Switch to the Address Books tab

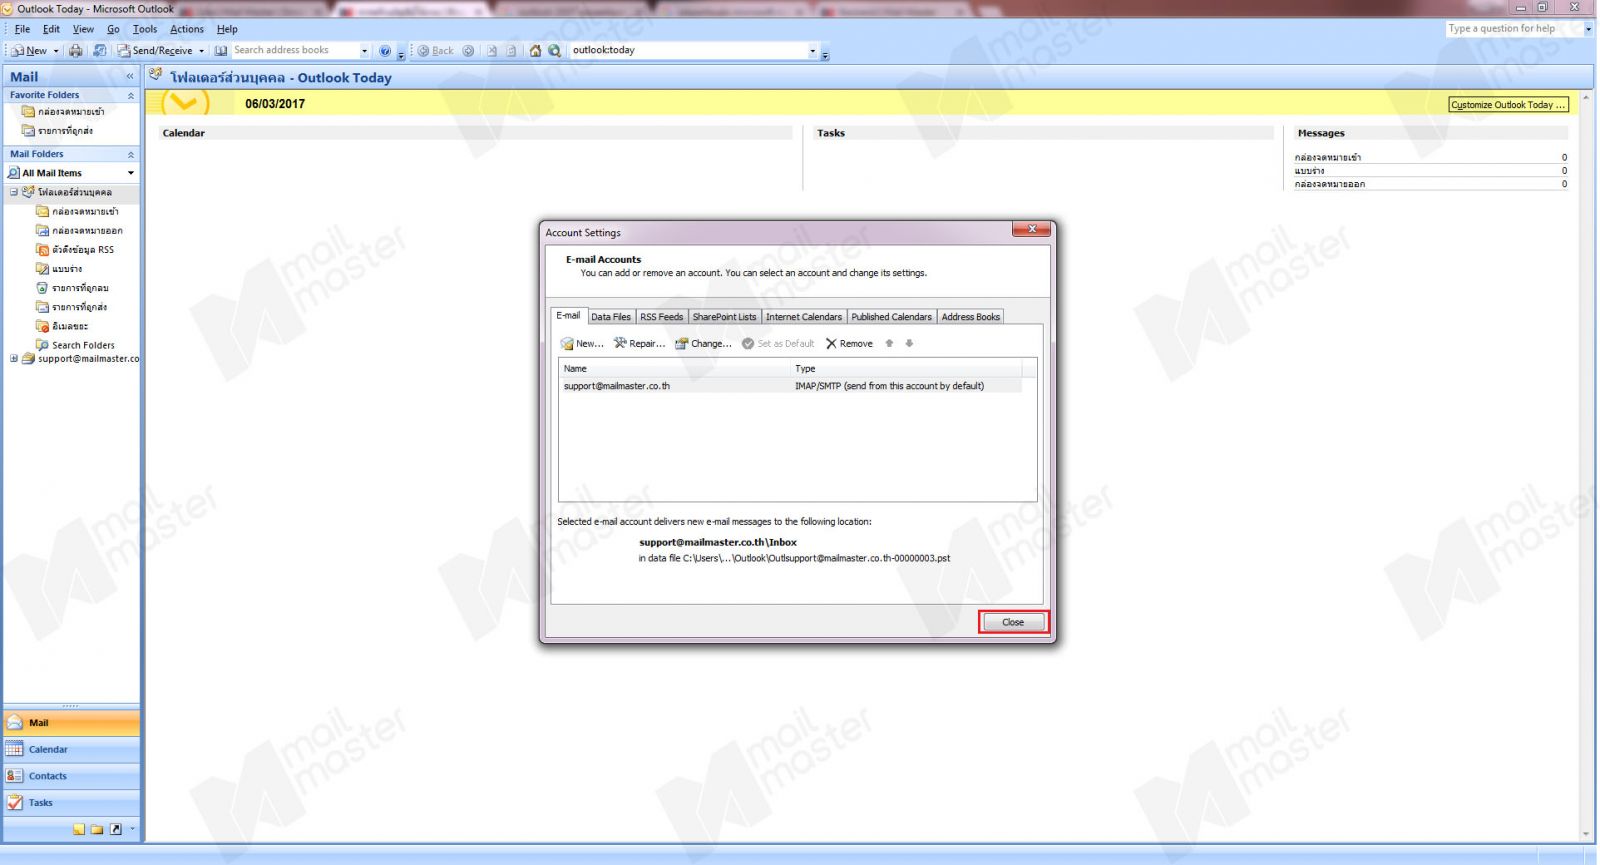pyautogui.click(x=971, y=317)
